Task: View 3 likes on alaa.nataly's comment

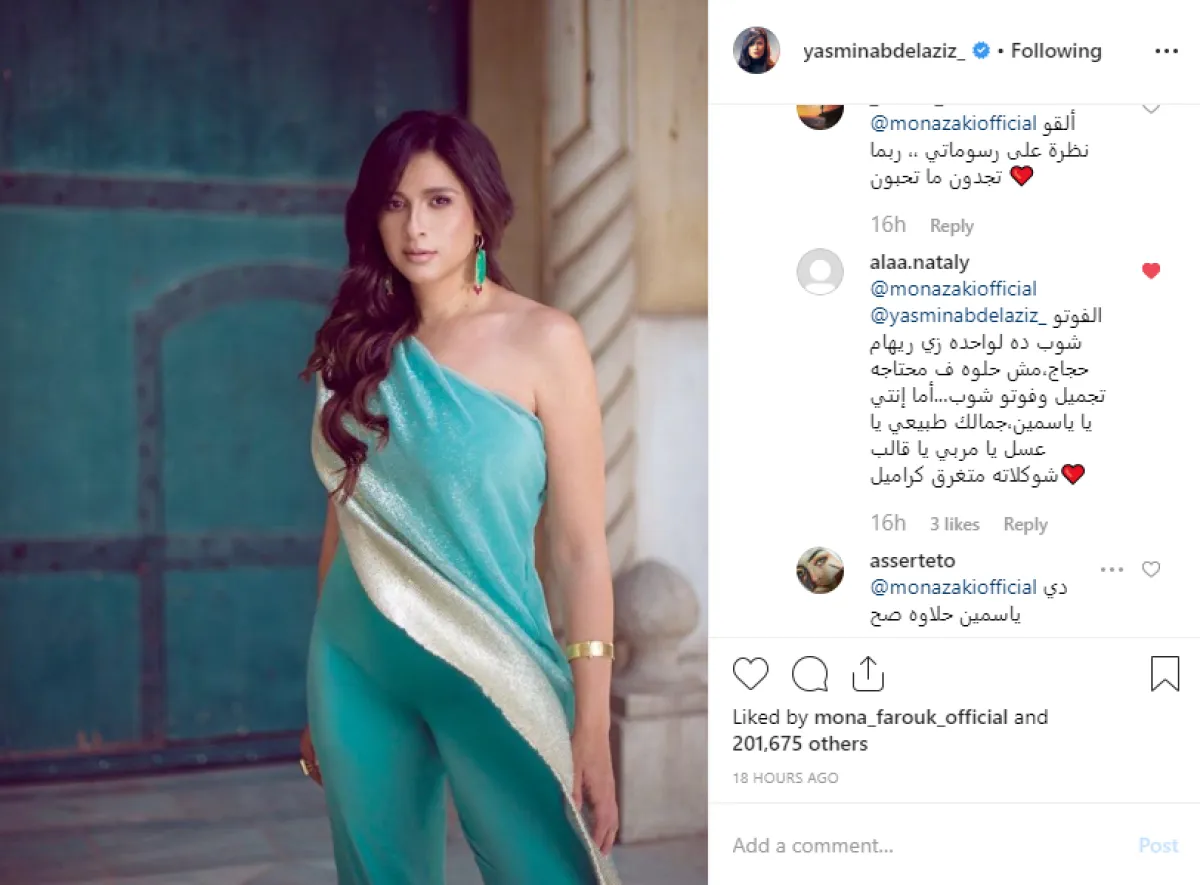Action: 955,524
